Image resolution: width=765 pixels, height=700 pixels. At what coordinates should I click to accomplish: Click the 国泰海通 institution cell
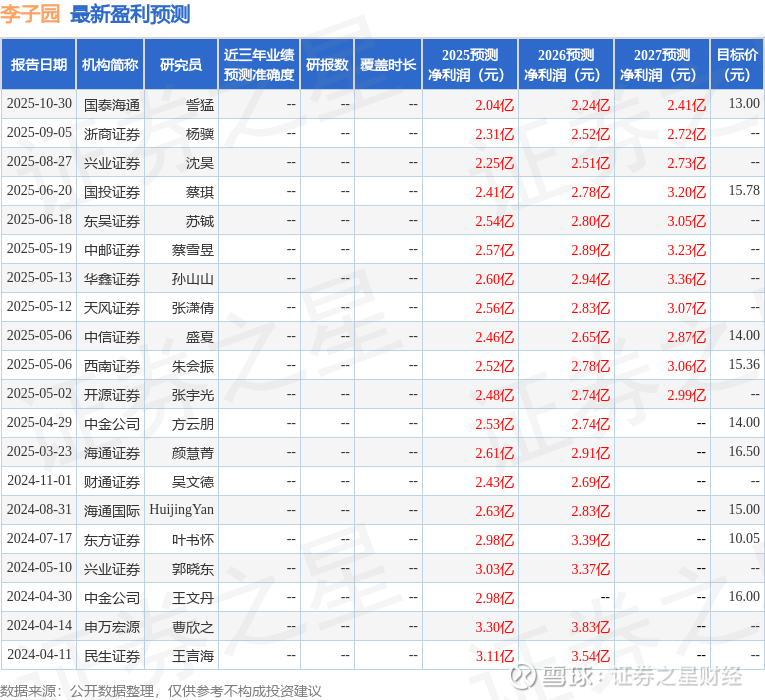coord(112,105)
